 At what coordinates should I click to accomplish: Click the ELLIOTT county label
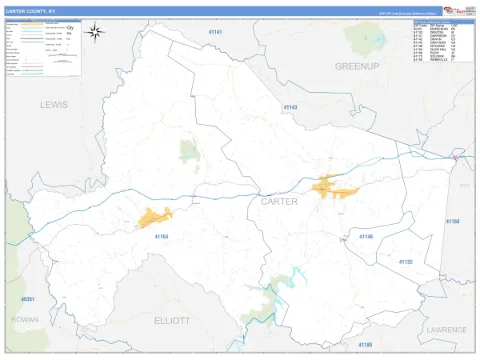172,321
